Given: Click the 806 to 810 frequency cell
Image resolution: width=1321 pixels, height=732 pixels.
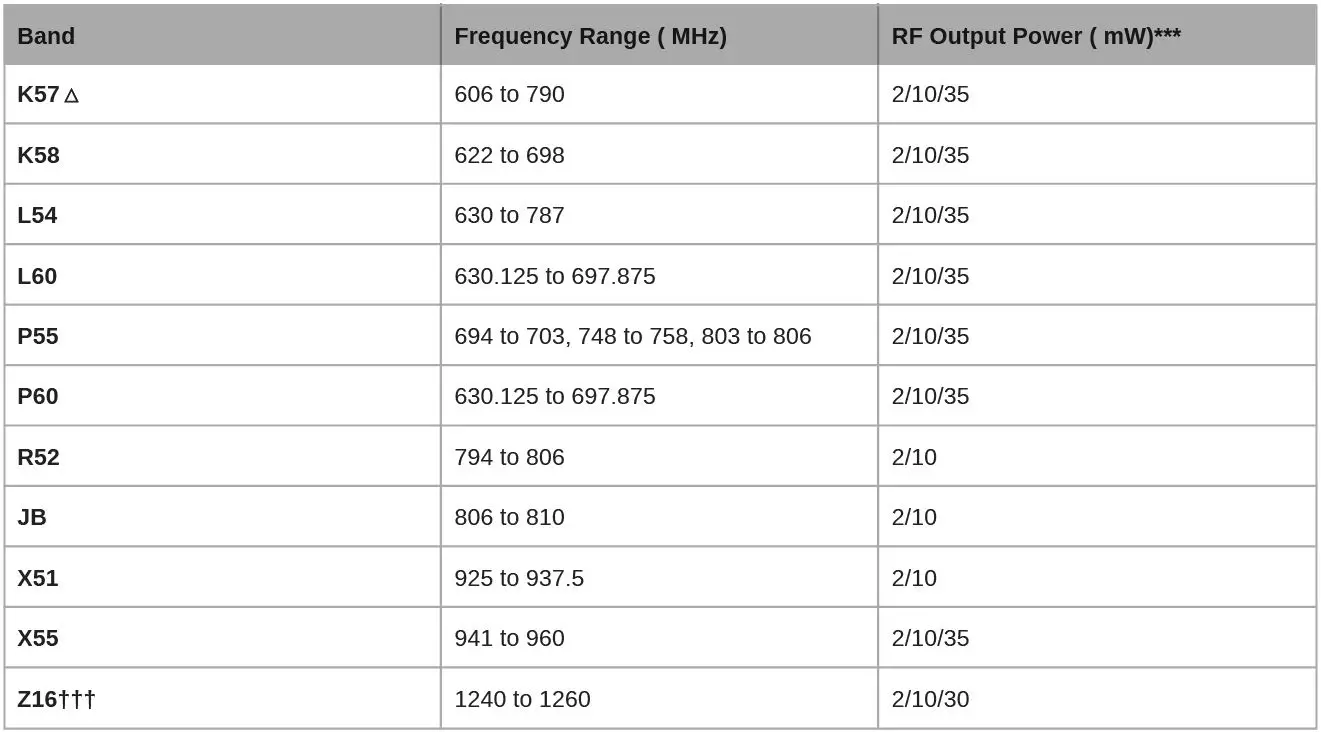Looking at the screenshot, I should (x=509, y=517).
